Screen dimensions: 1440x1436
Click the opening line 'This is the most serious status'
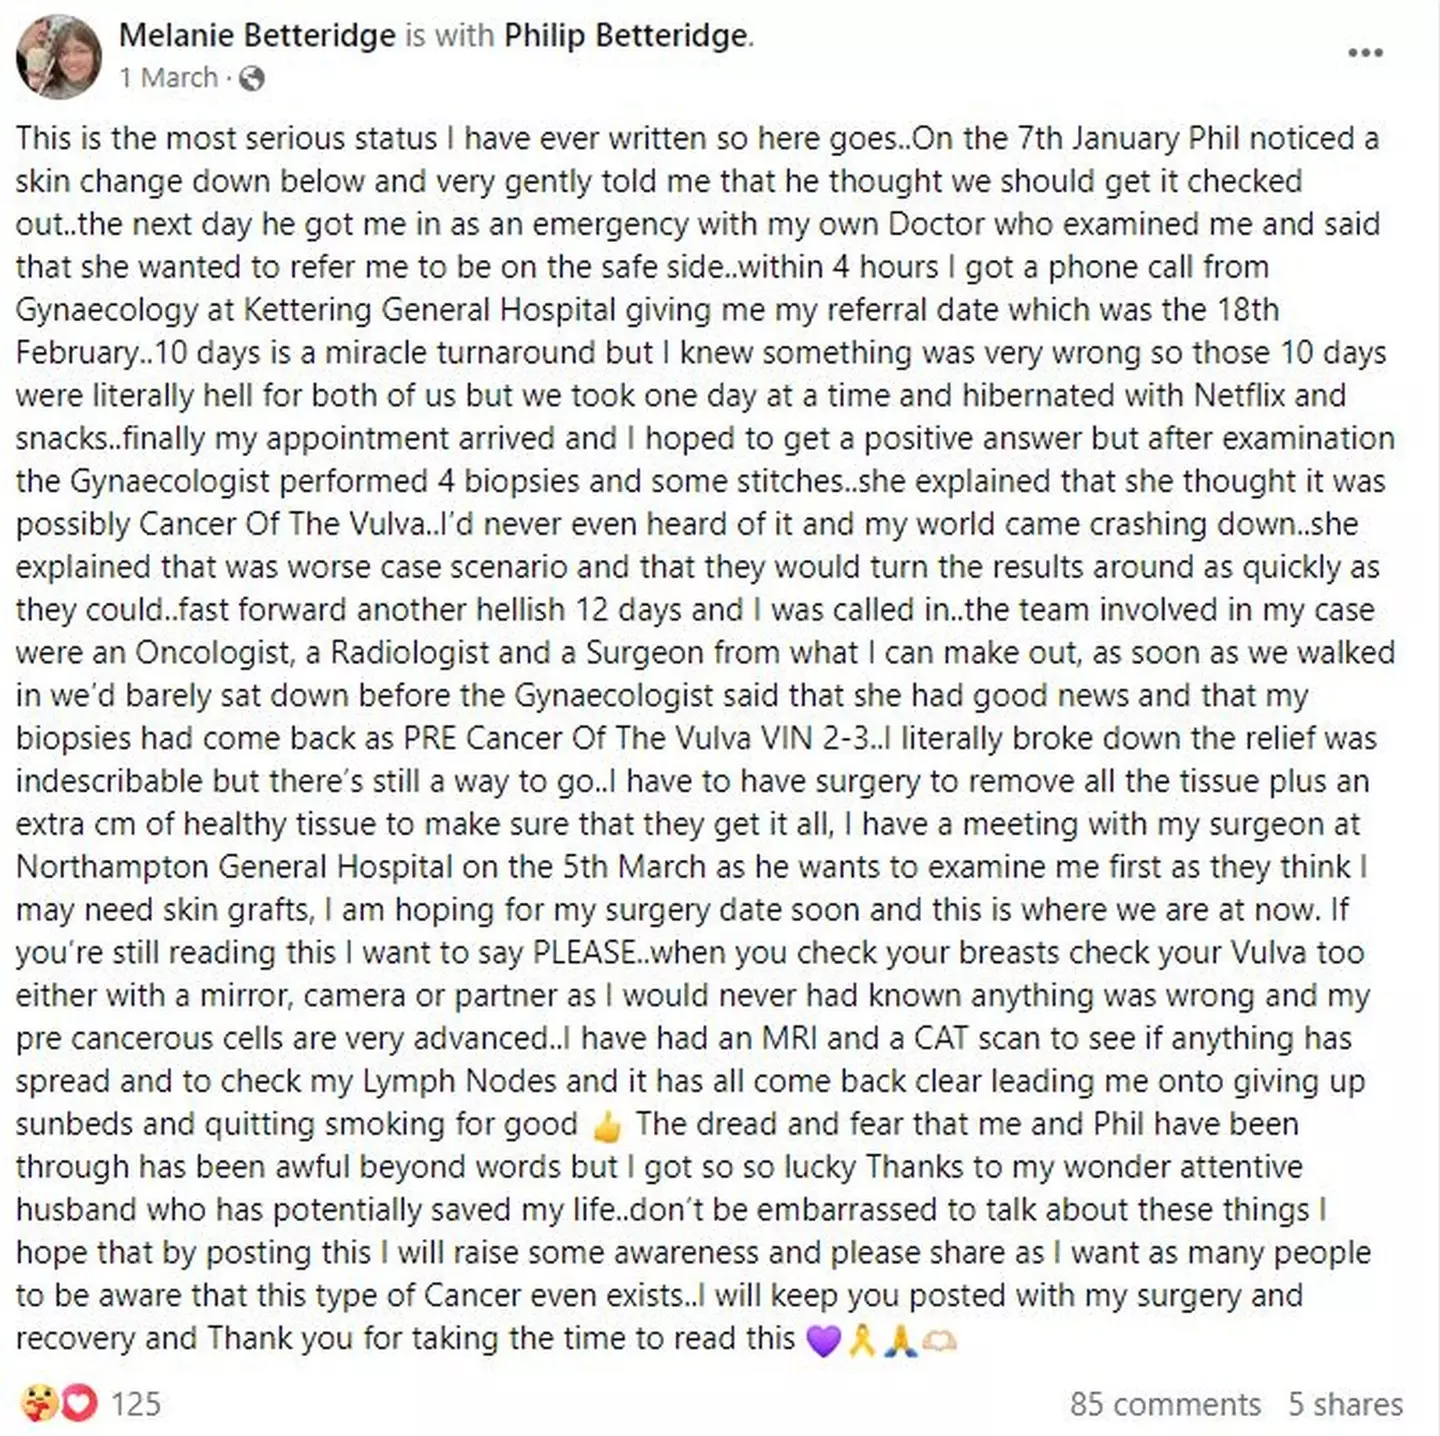tap(226, 137)
